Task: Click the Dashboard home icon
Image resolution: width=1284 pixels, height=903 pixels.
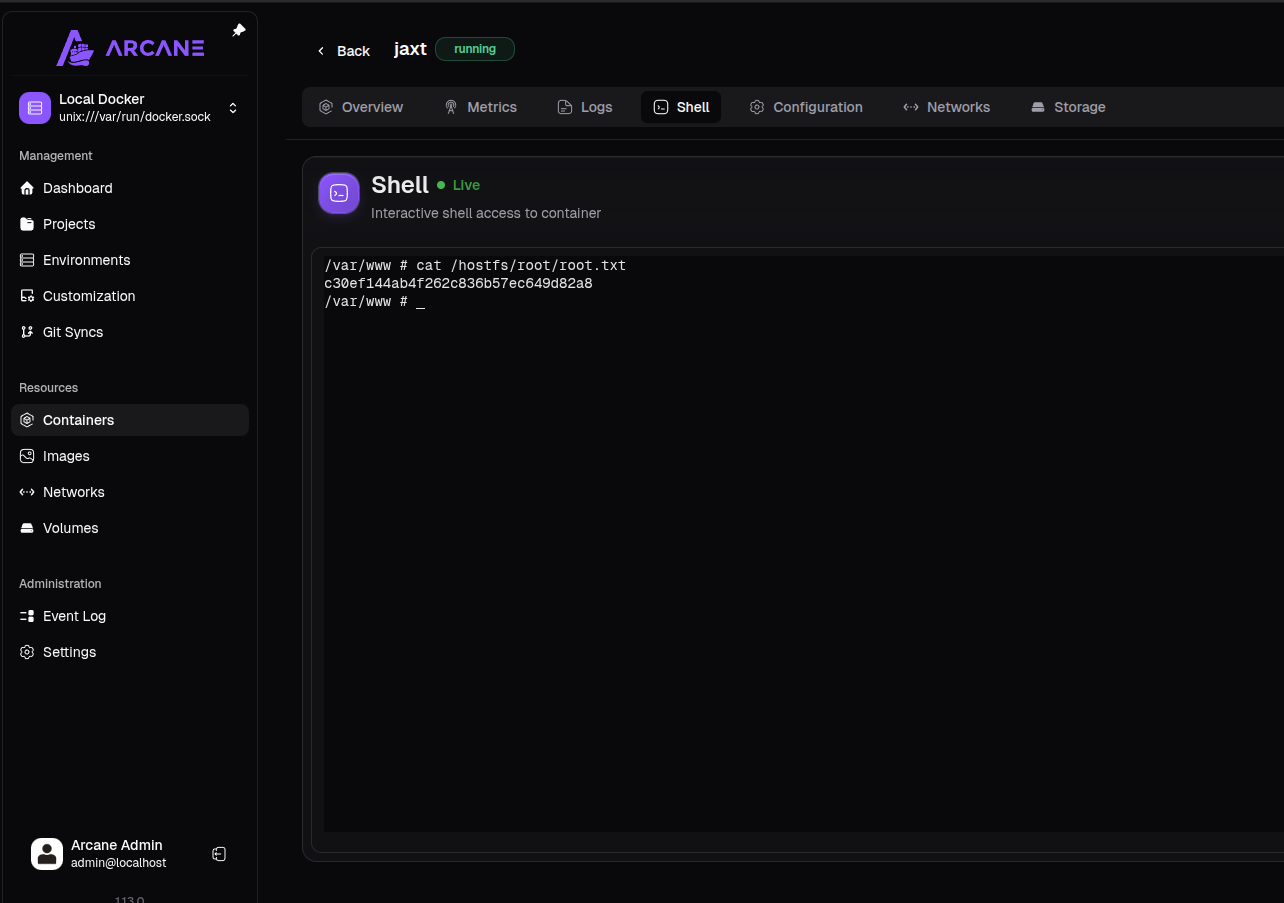Action: click(27, 188)
